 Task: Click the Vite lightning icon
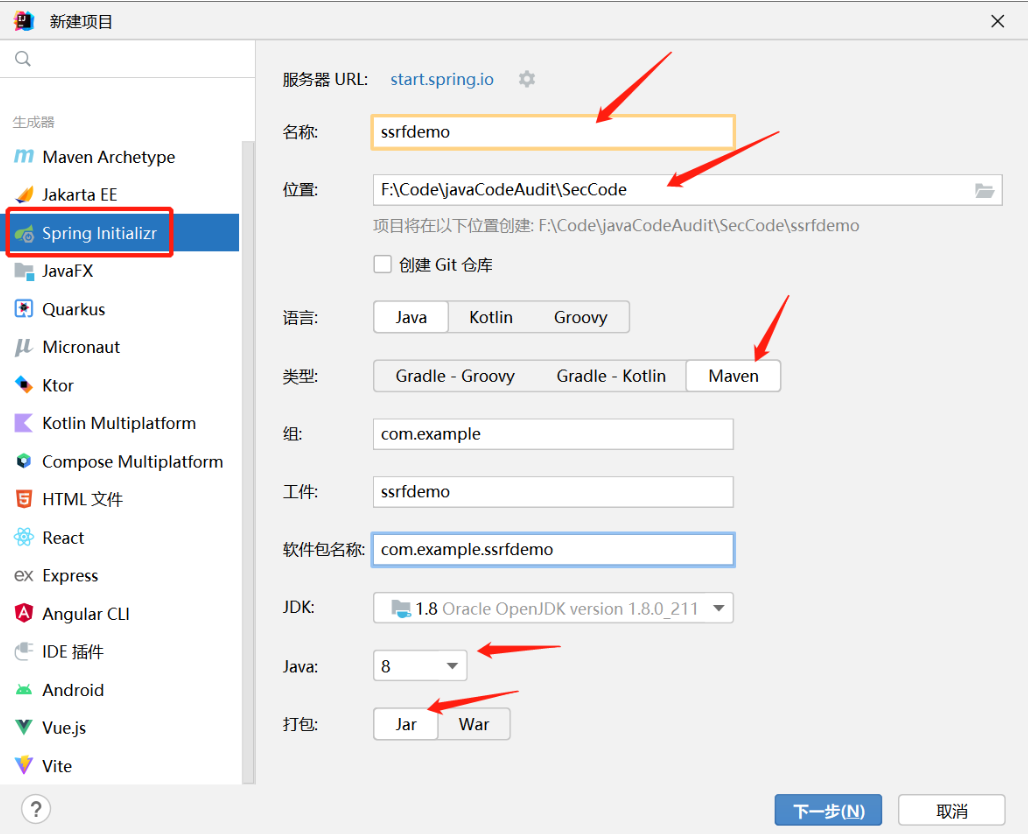click(x=24, y=765)
